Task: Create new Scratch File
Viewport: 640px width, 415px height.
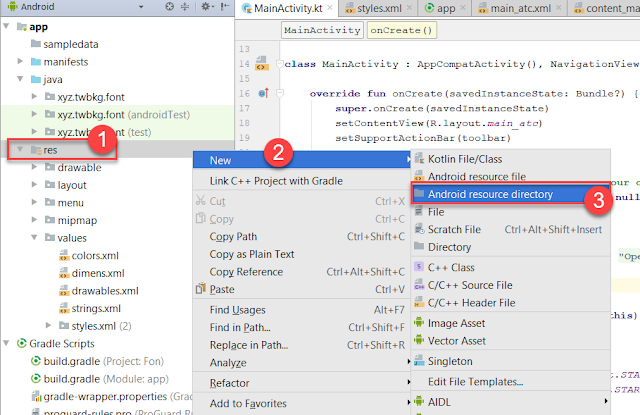Action: coord(511,229)
